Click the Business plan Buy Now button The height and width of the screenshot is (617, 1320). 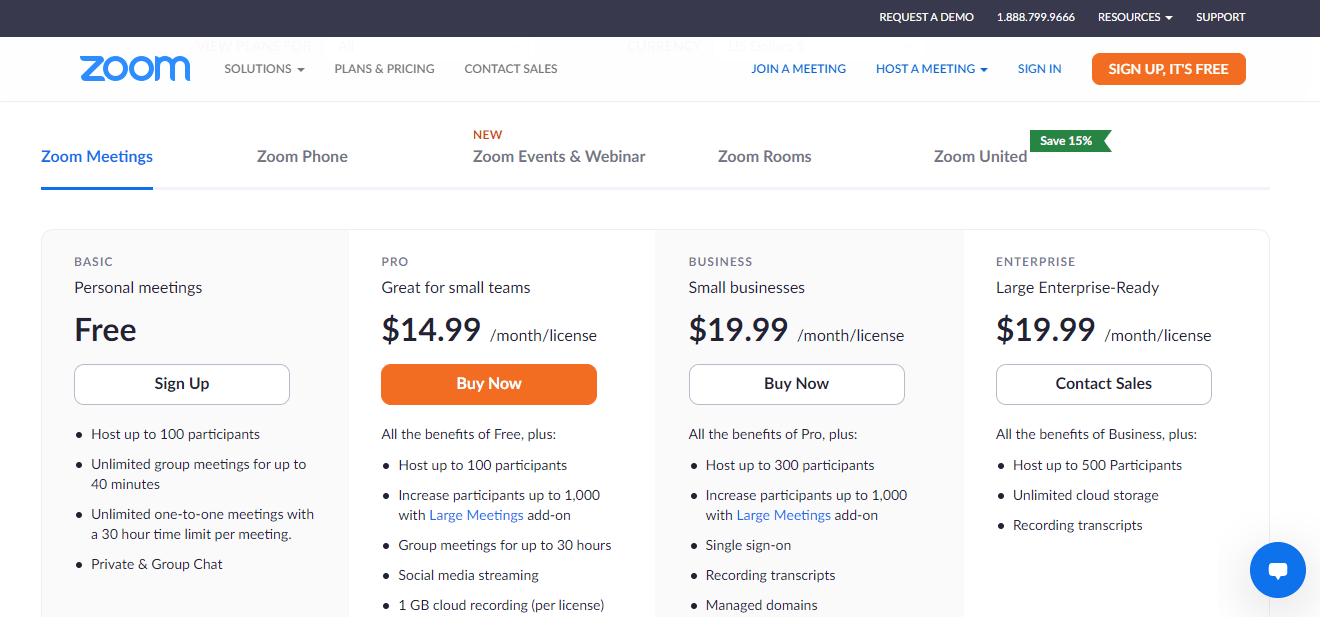point(796,384)
